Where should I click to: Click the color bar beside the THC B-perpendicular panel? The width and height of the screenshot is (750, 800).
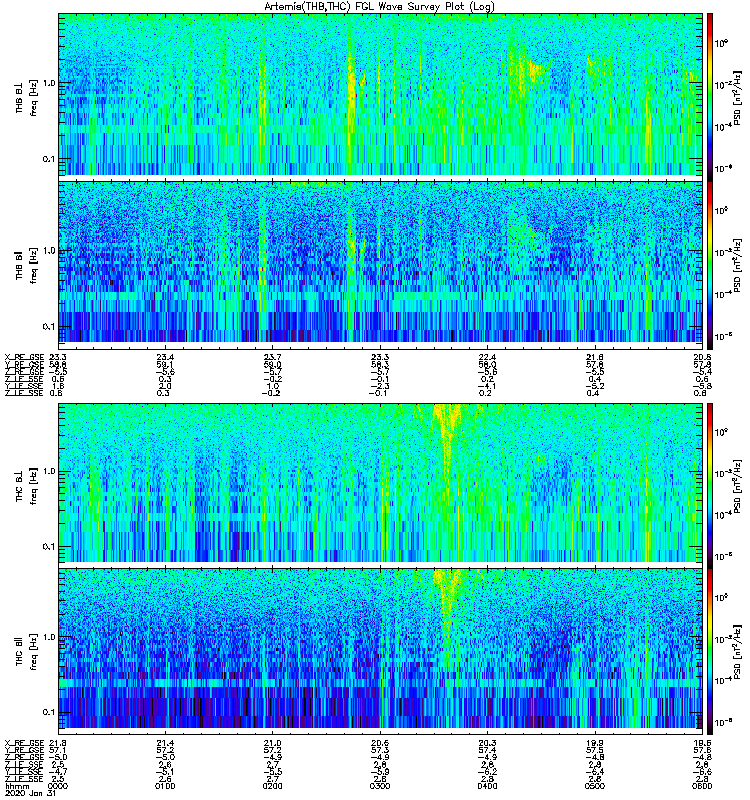[x=710, y=485]
